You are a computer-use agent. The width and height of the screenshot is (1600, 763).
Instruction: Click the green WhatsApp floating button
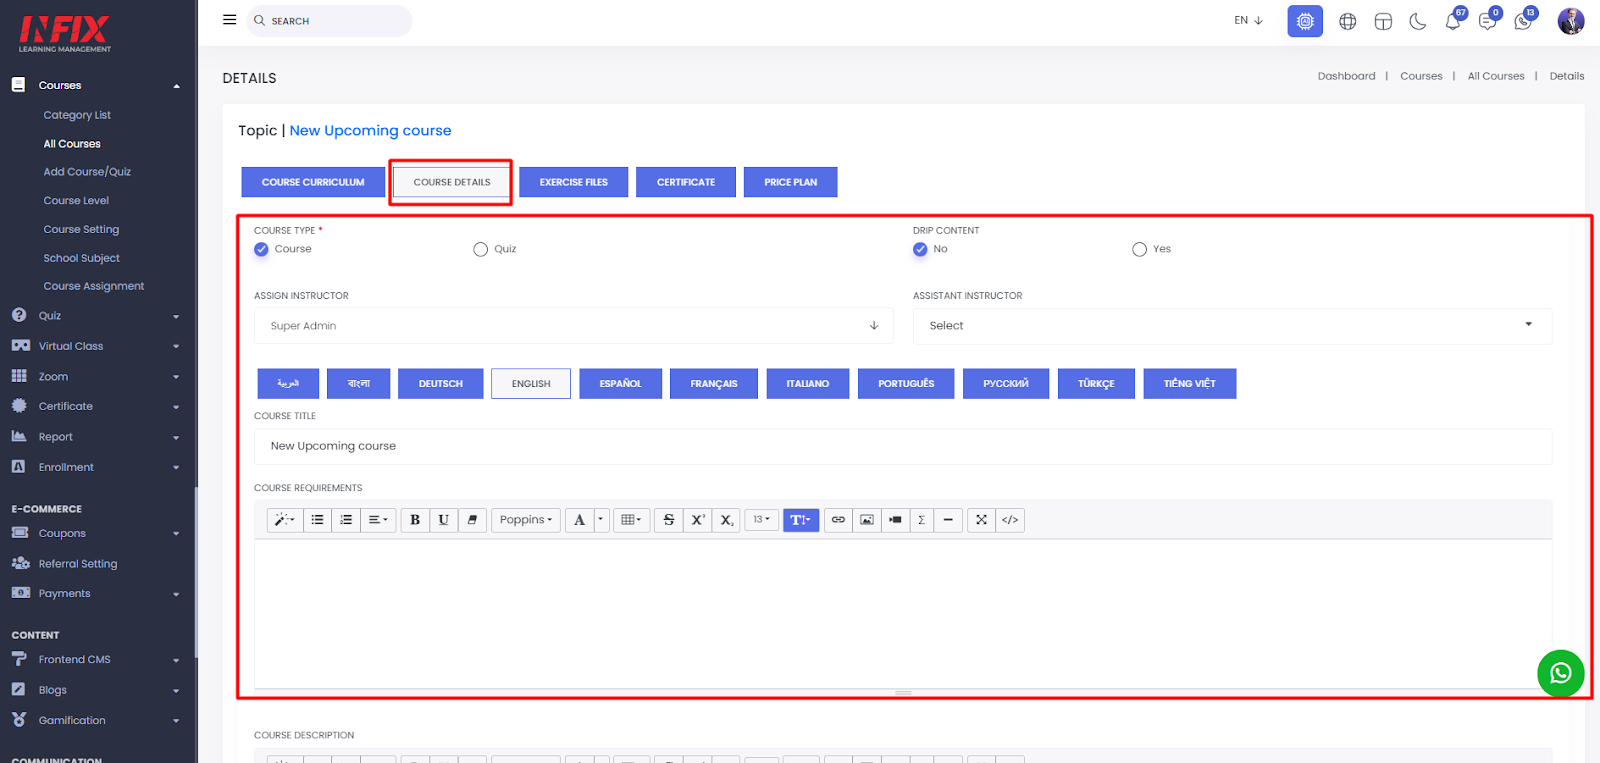(1561, 674)
